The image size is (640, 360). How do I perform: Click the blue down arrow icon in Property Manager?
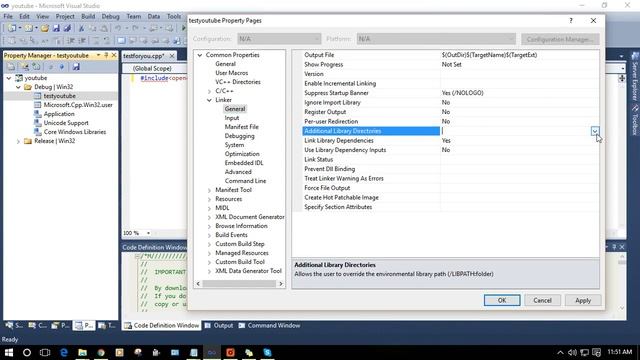pyautogui.click(x=62, y=67)
